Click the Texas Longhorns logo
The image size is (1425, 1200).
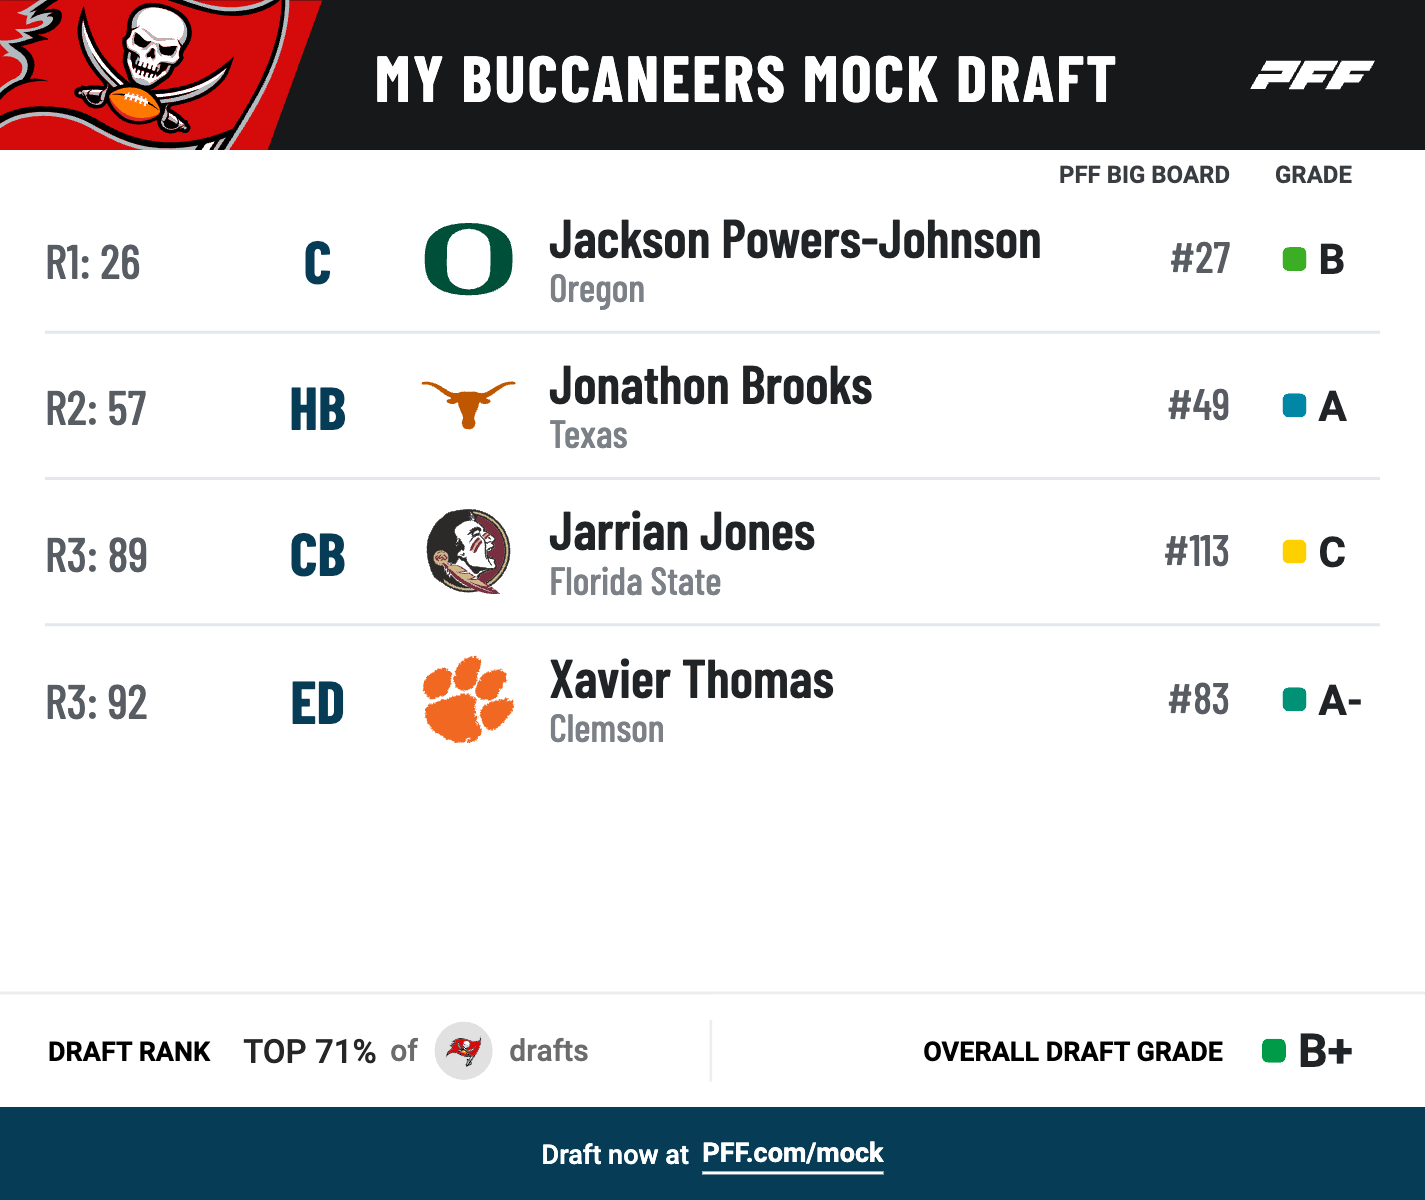[468, 402]
